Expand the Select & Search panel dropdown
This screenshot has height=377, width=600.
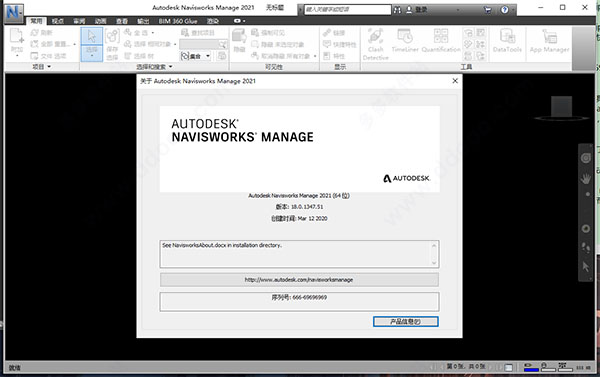[x=170, y=67]
